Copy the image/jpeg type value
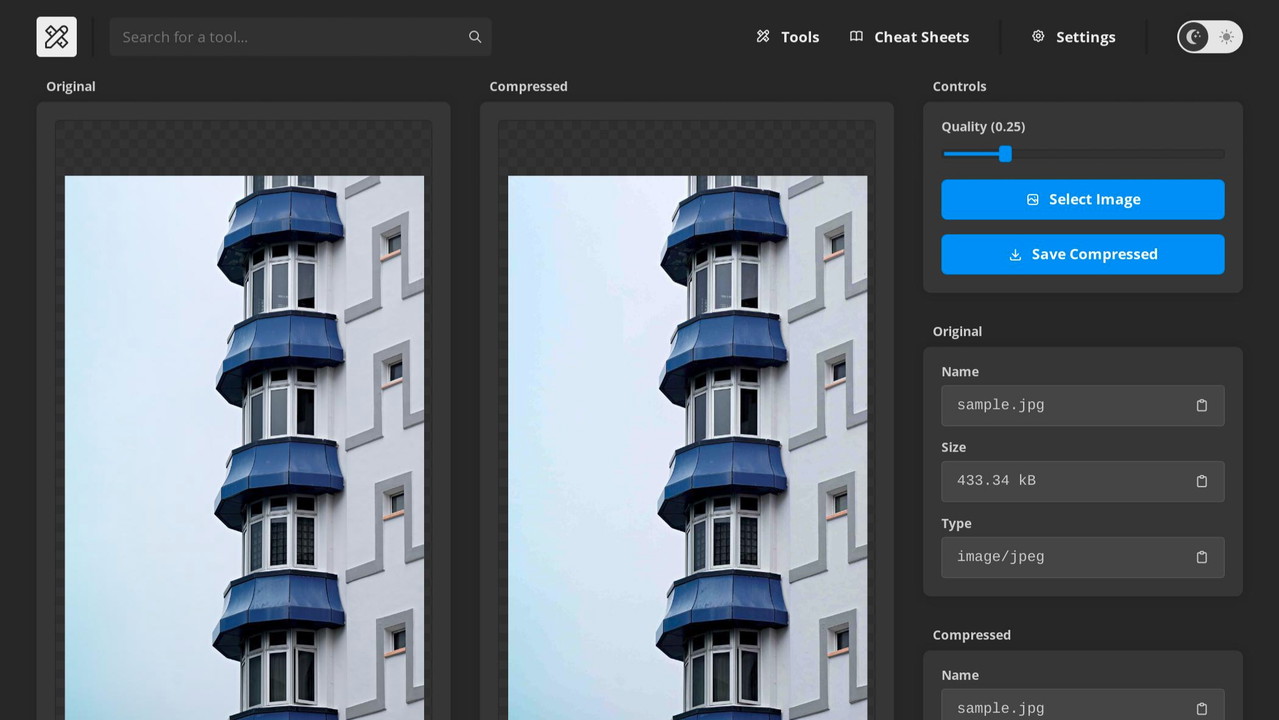 coord(1201,557)
